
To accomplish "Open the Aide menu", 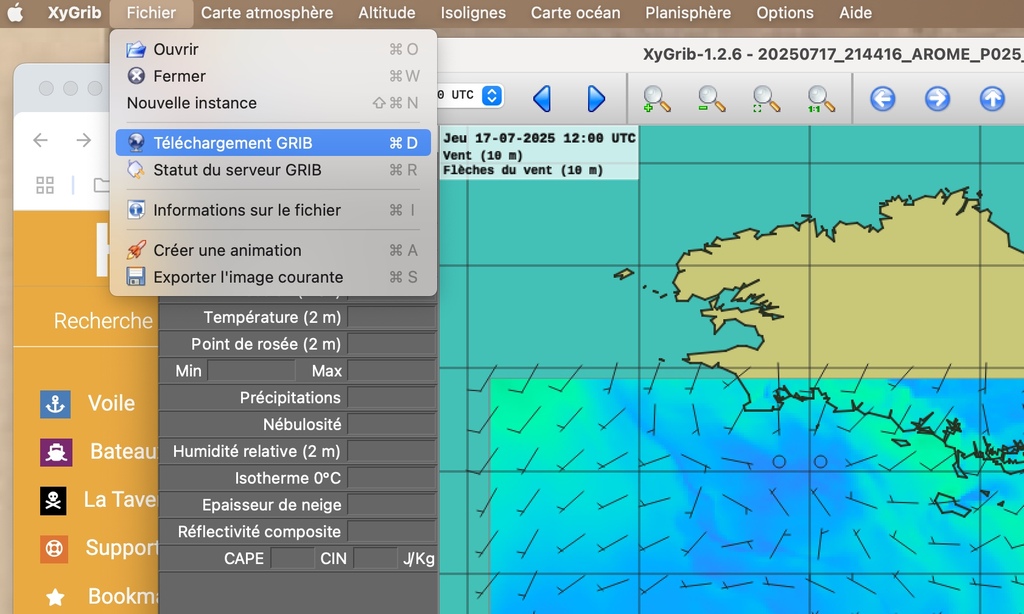I will [856, 12].
